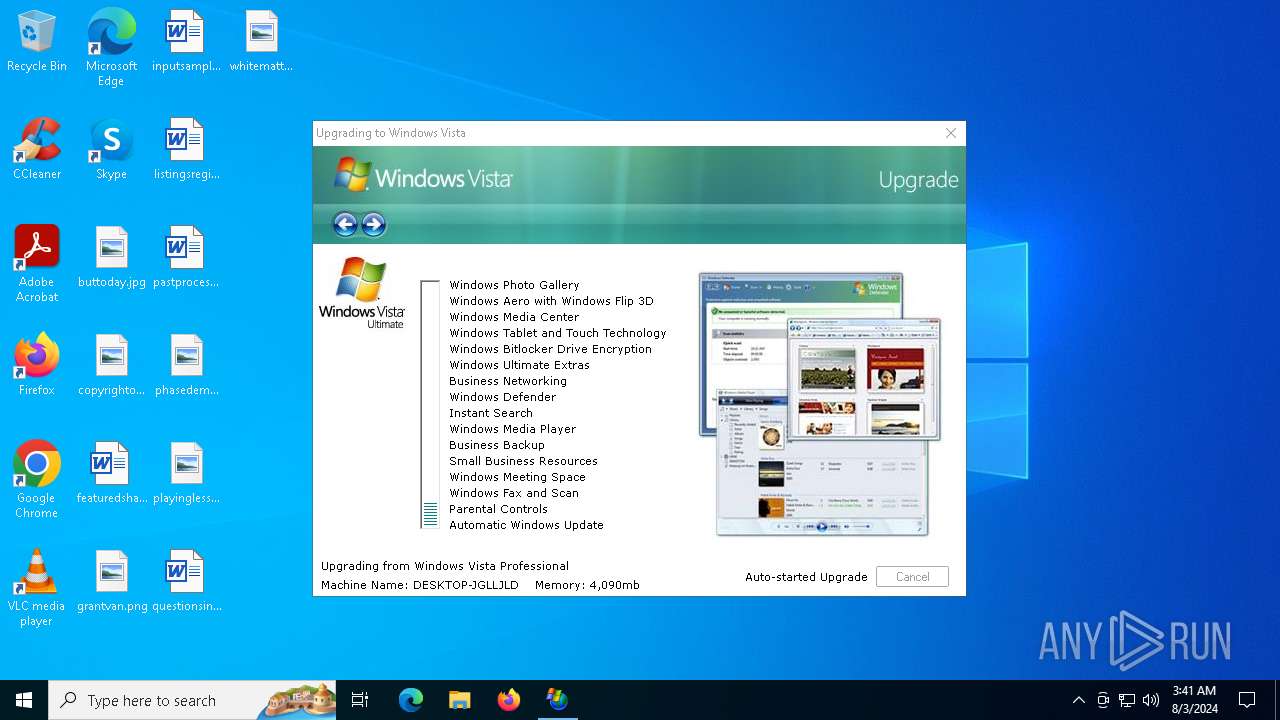Select the Parental Controls entry
This screenshot has height=720, width=1280.
click(x=498, y=509)
